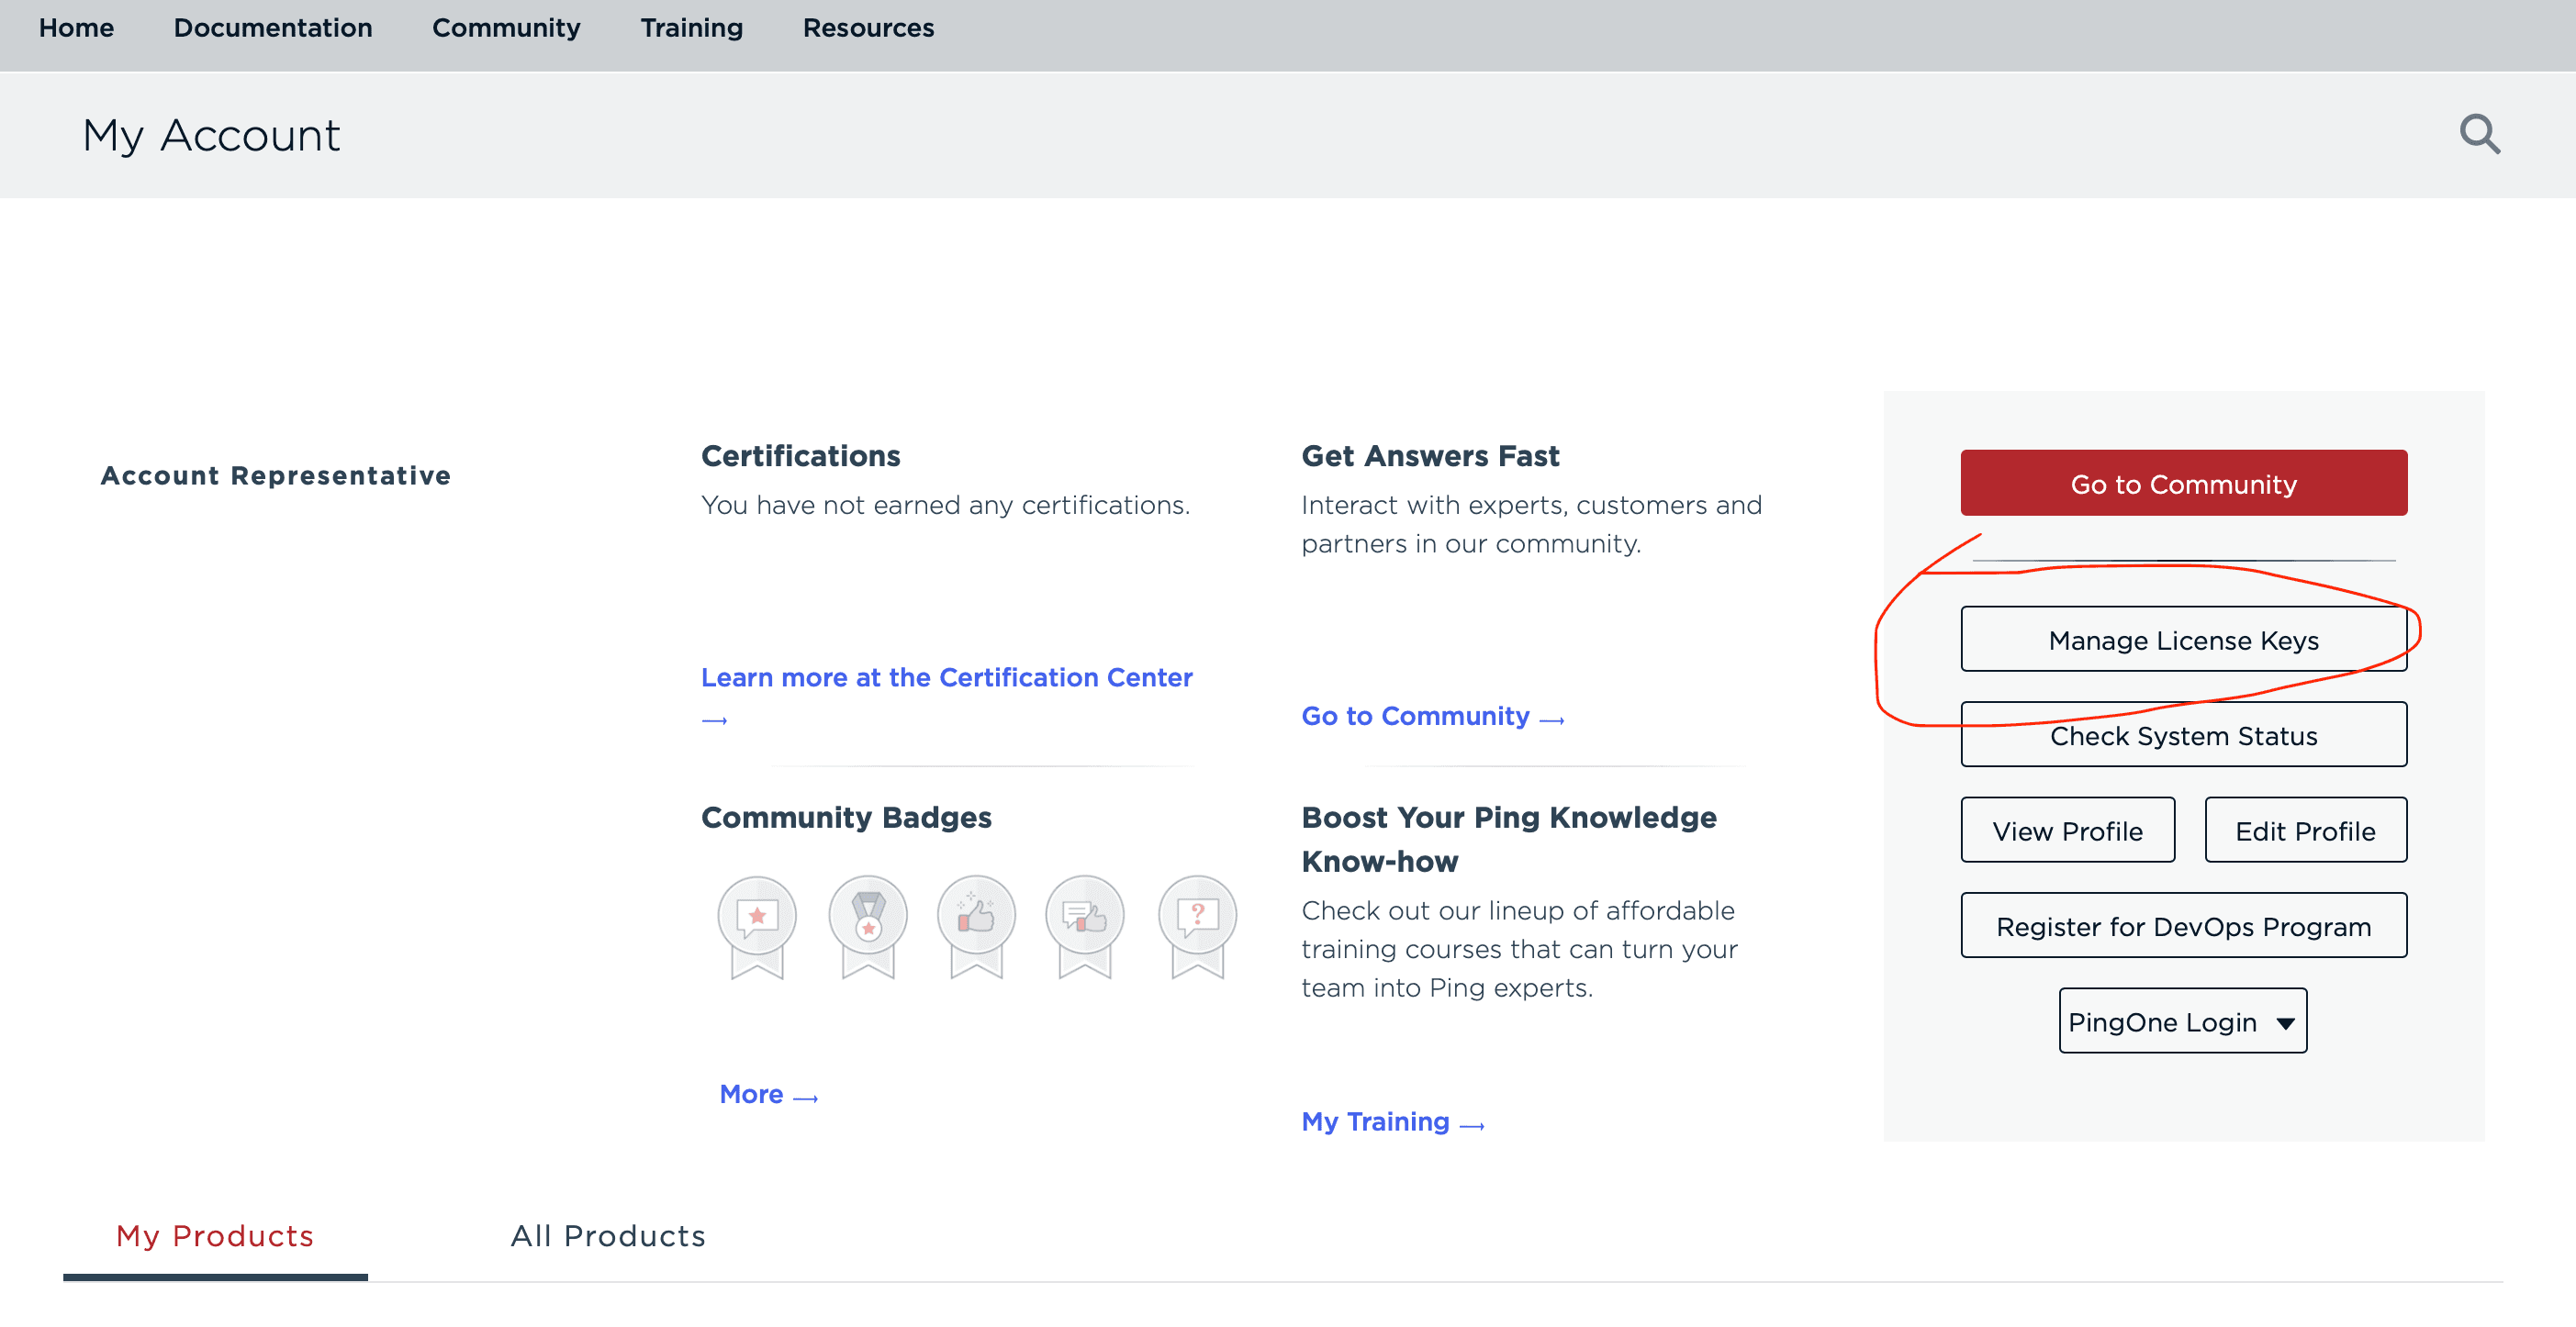
Task: Switch to the My Products tab
Action: pos(215,1236)
